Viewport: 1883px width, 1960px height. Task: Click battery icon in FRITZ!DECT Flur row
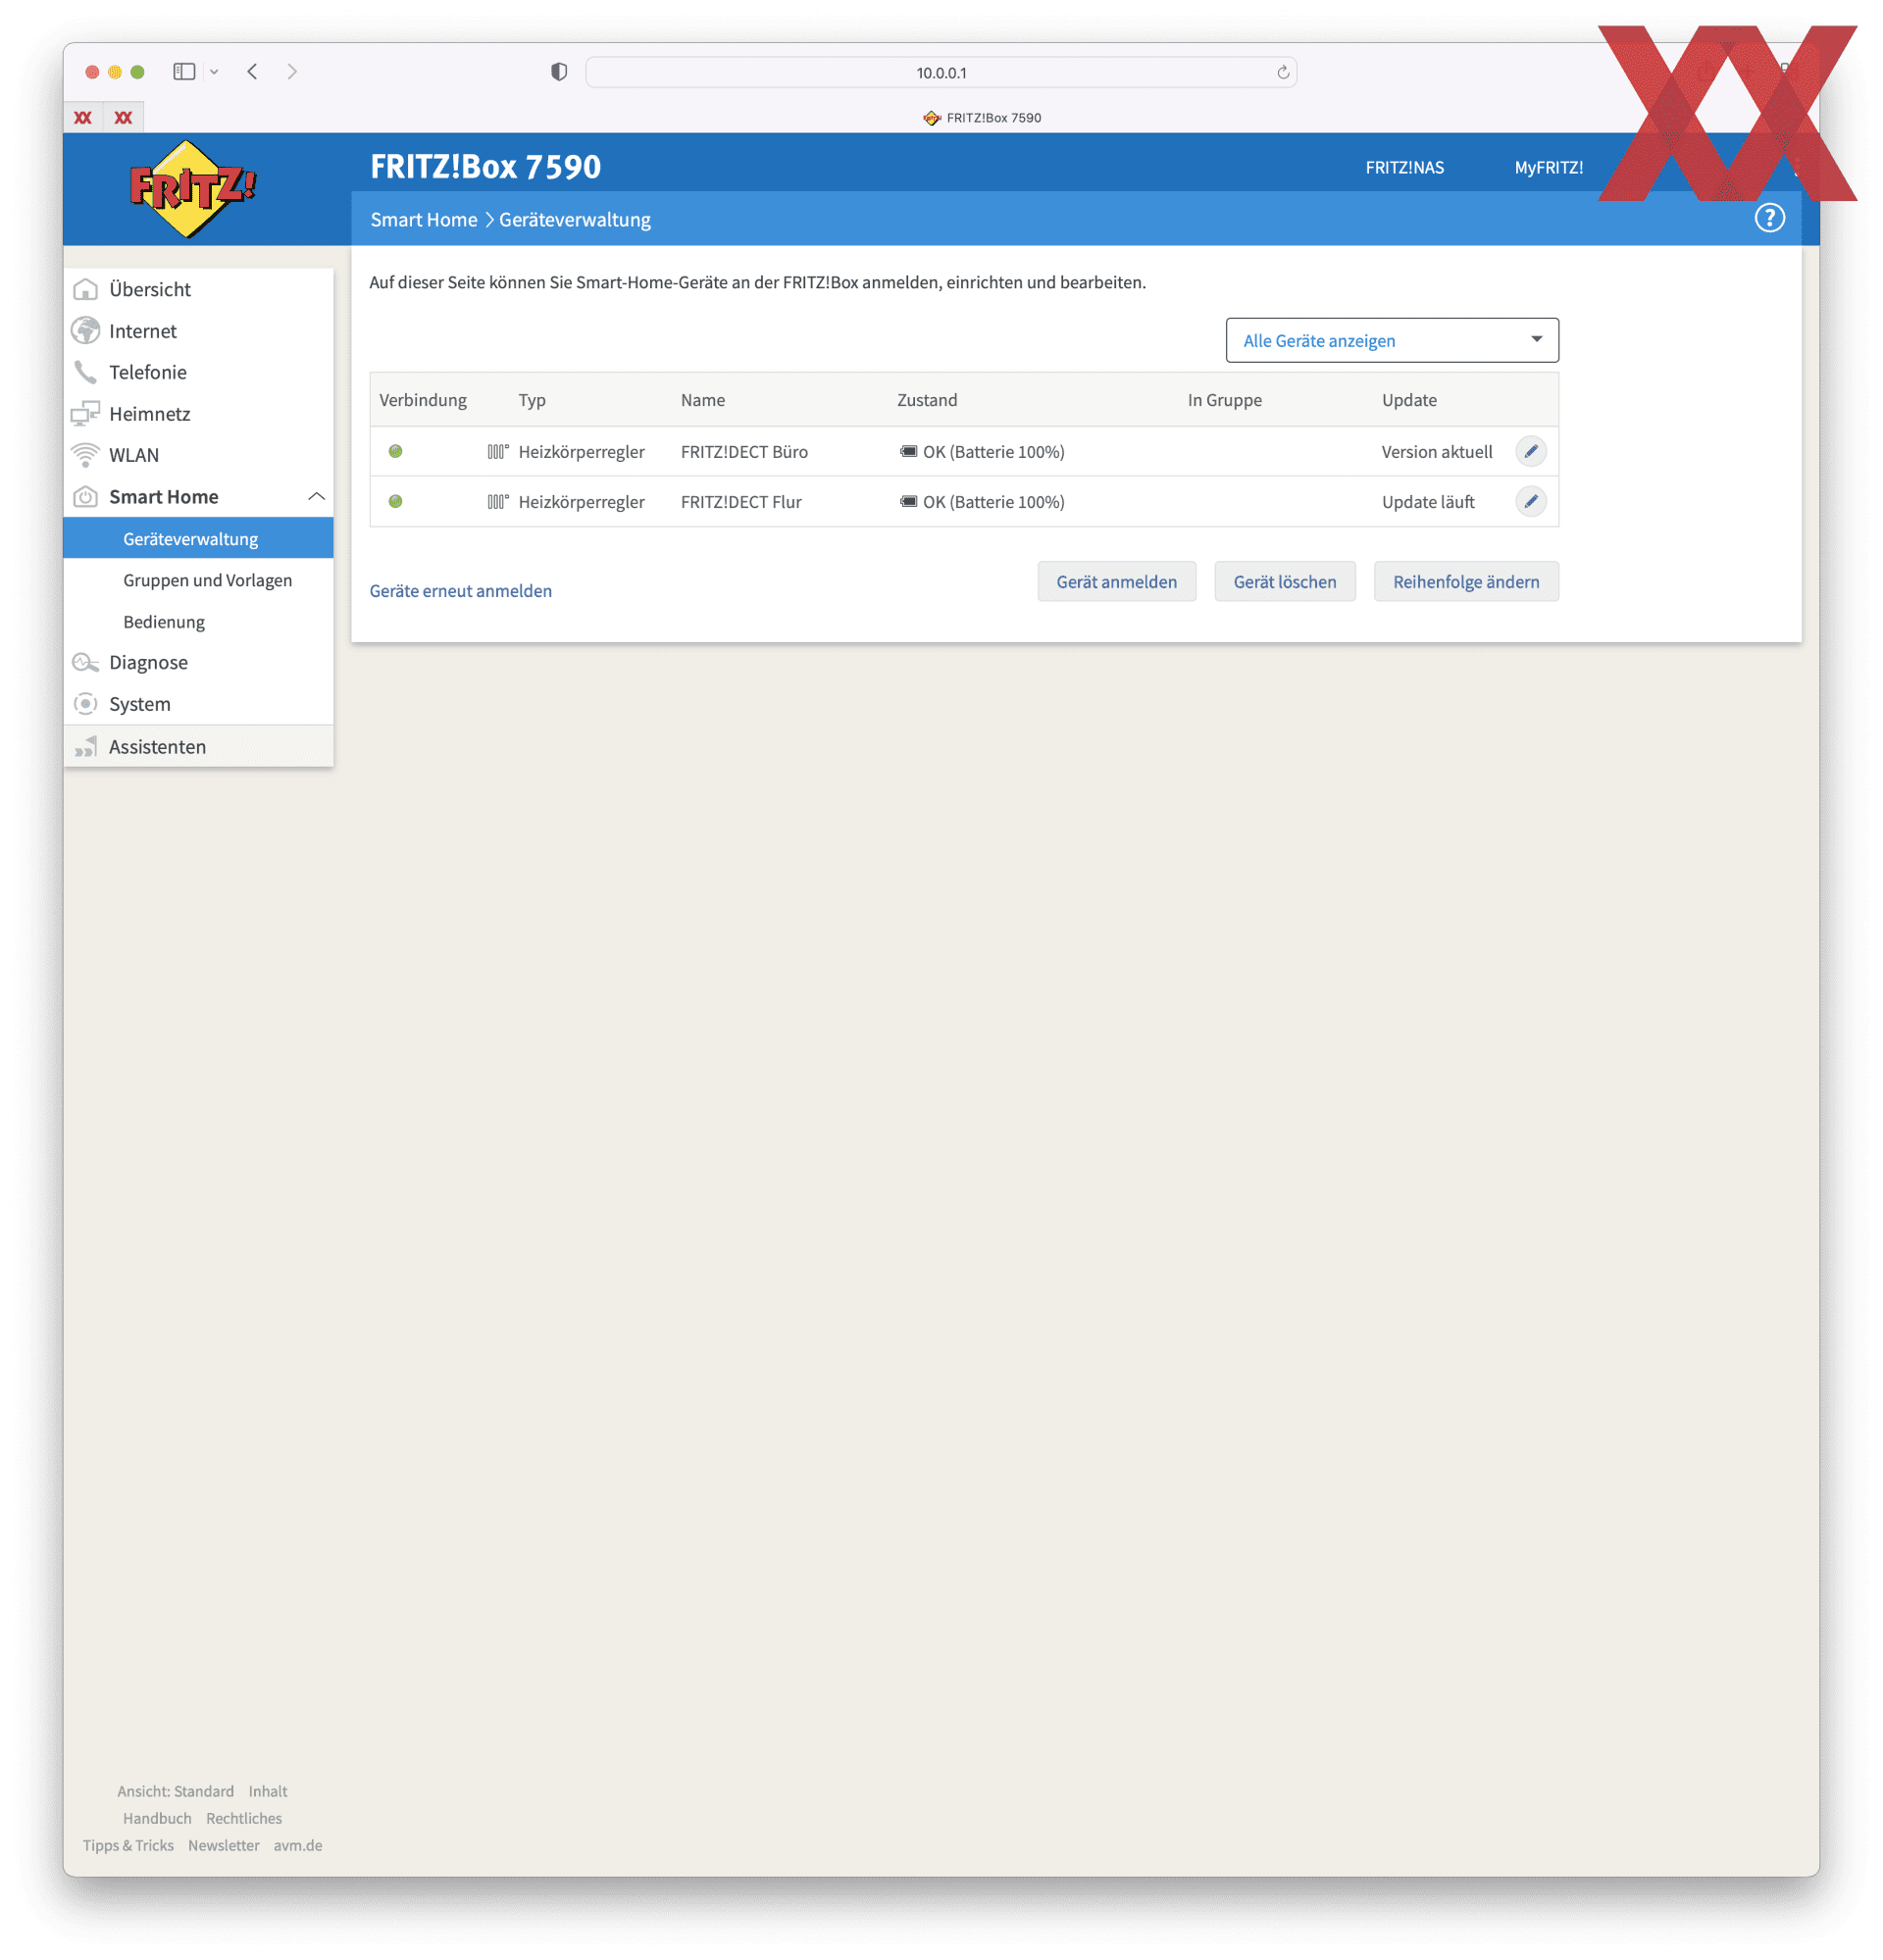coord(908,501)
